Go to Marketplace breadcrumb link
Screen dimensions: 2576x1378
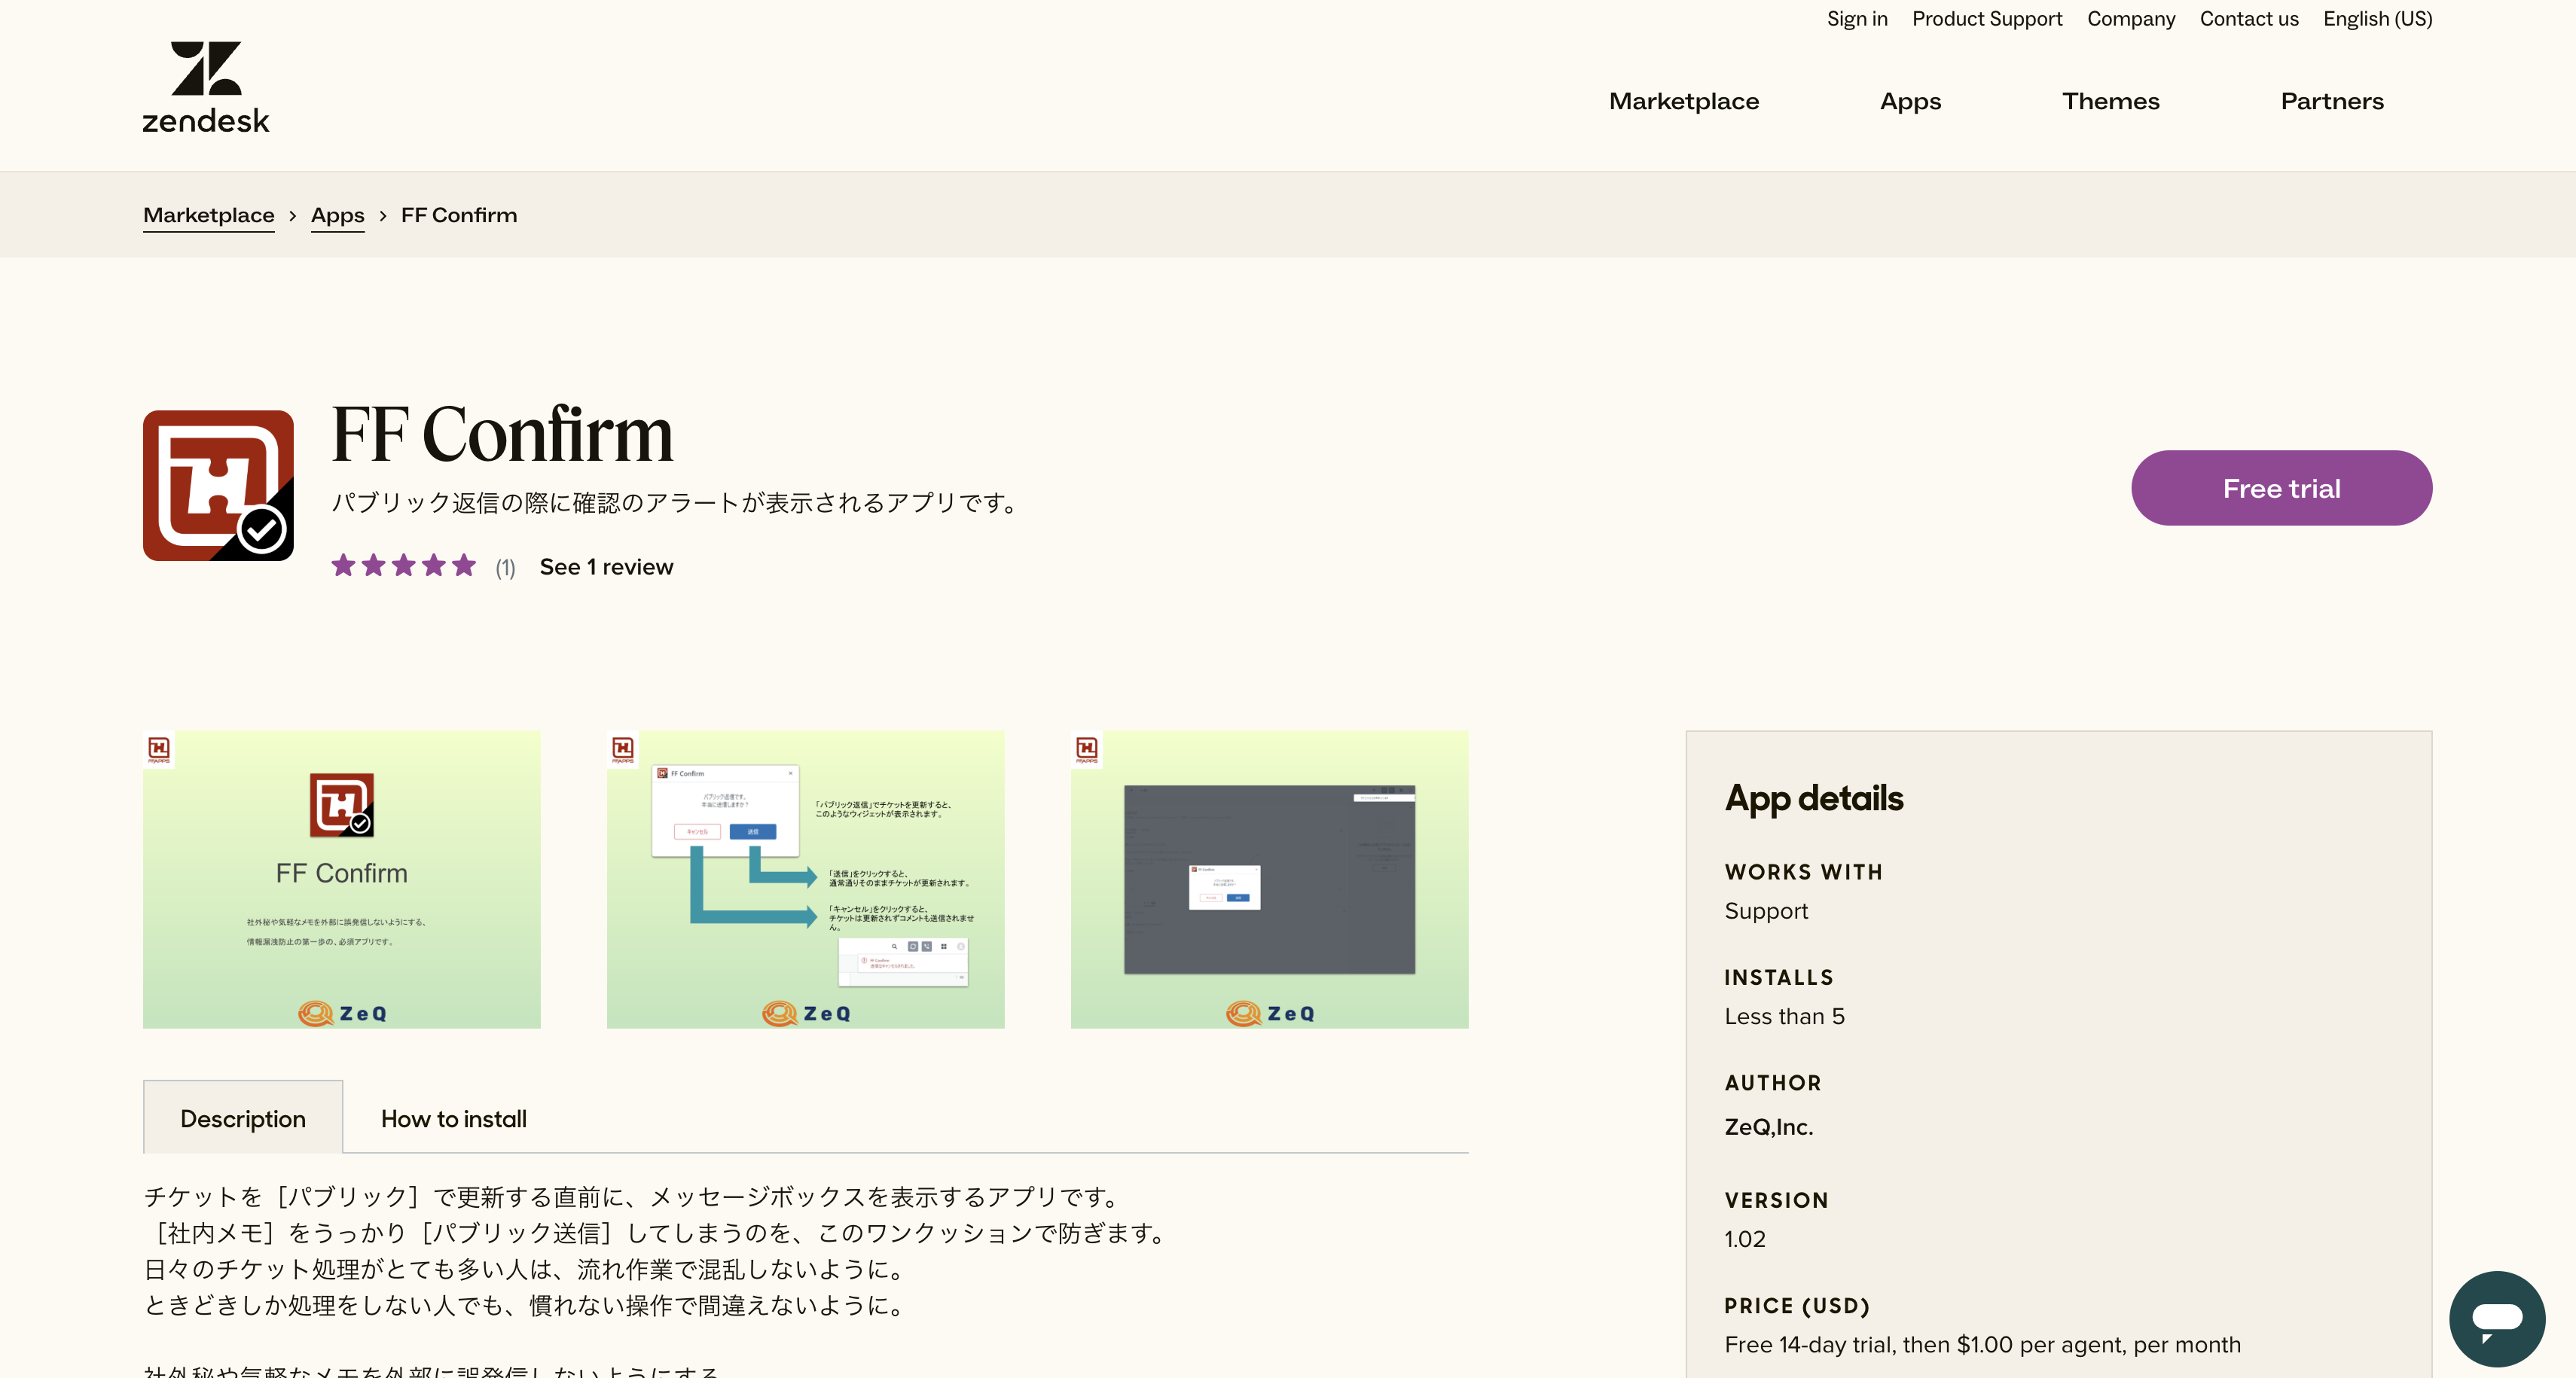pyautogui.click(x=208, y=215)
